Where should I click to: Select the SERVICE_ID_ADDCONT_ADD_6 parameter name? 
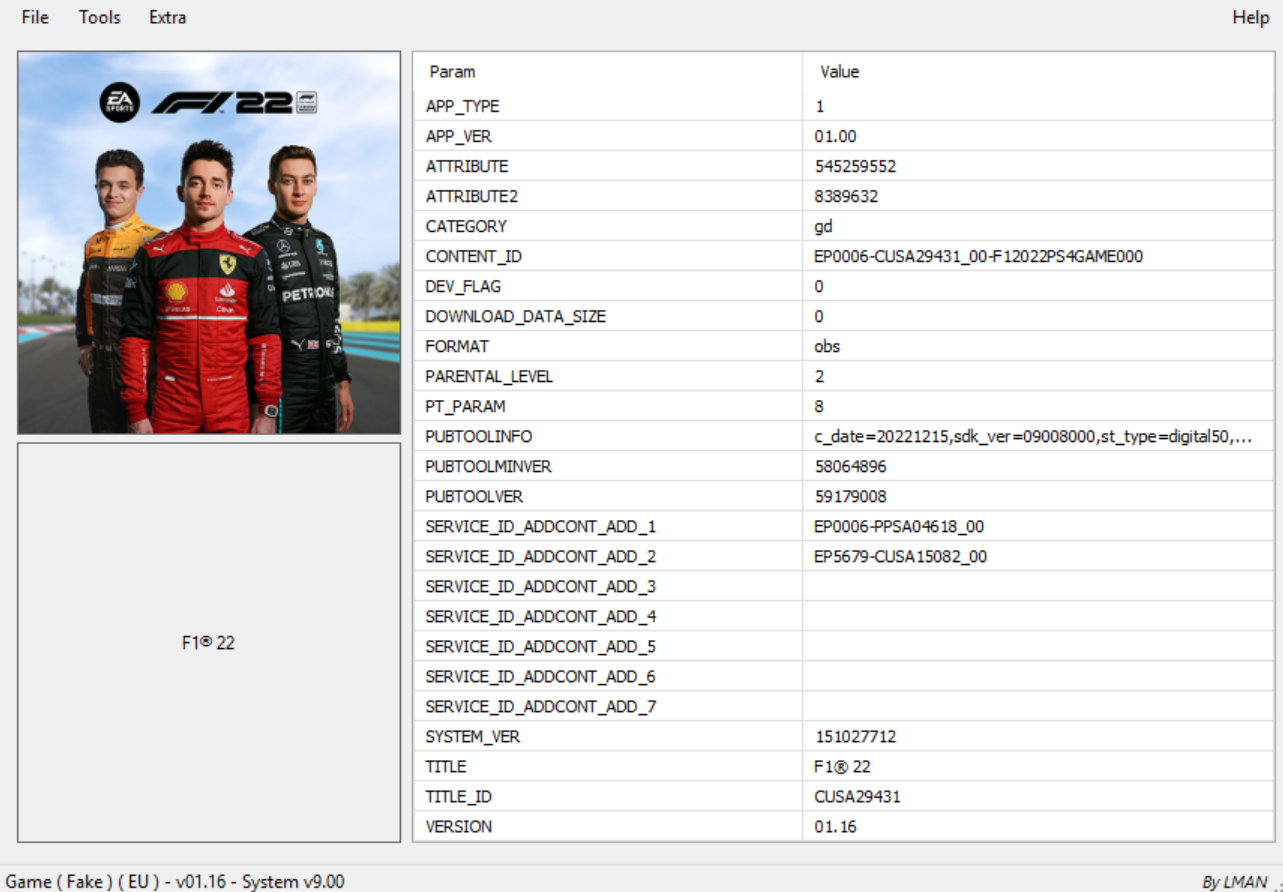pos(541,676)
